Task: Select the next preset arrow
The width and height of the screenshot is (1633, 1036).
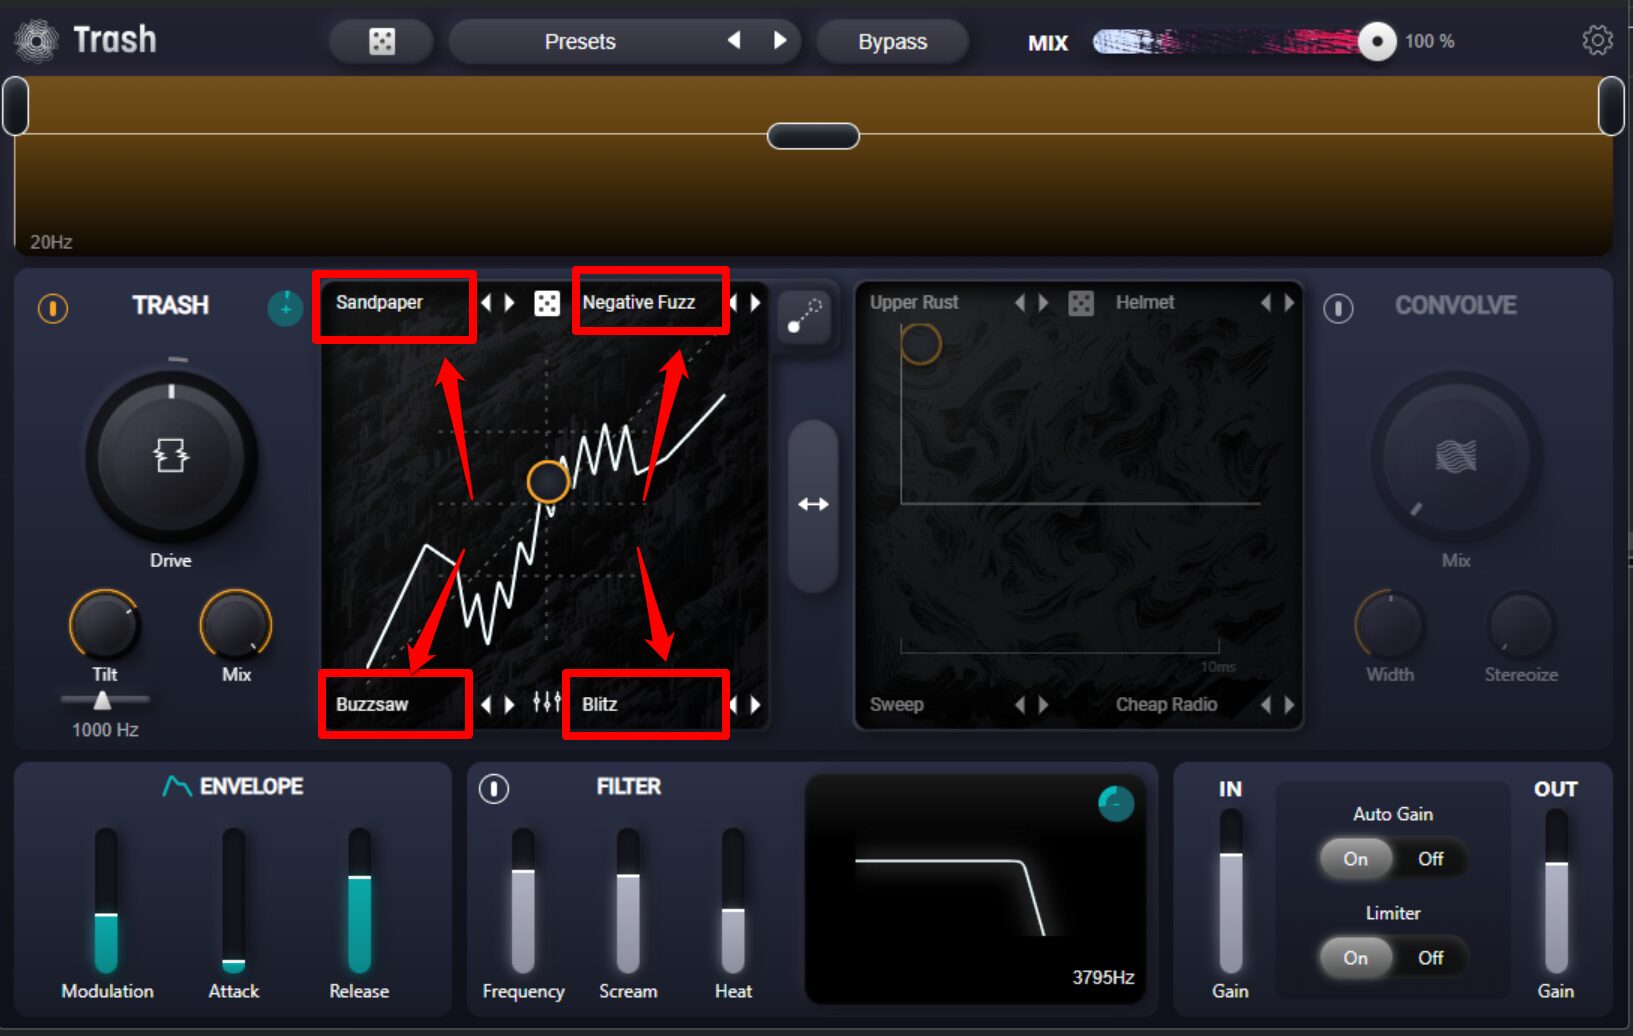Action: [x=780, y=40]
